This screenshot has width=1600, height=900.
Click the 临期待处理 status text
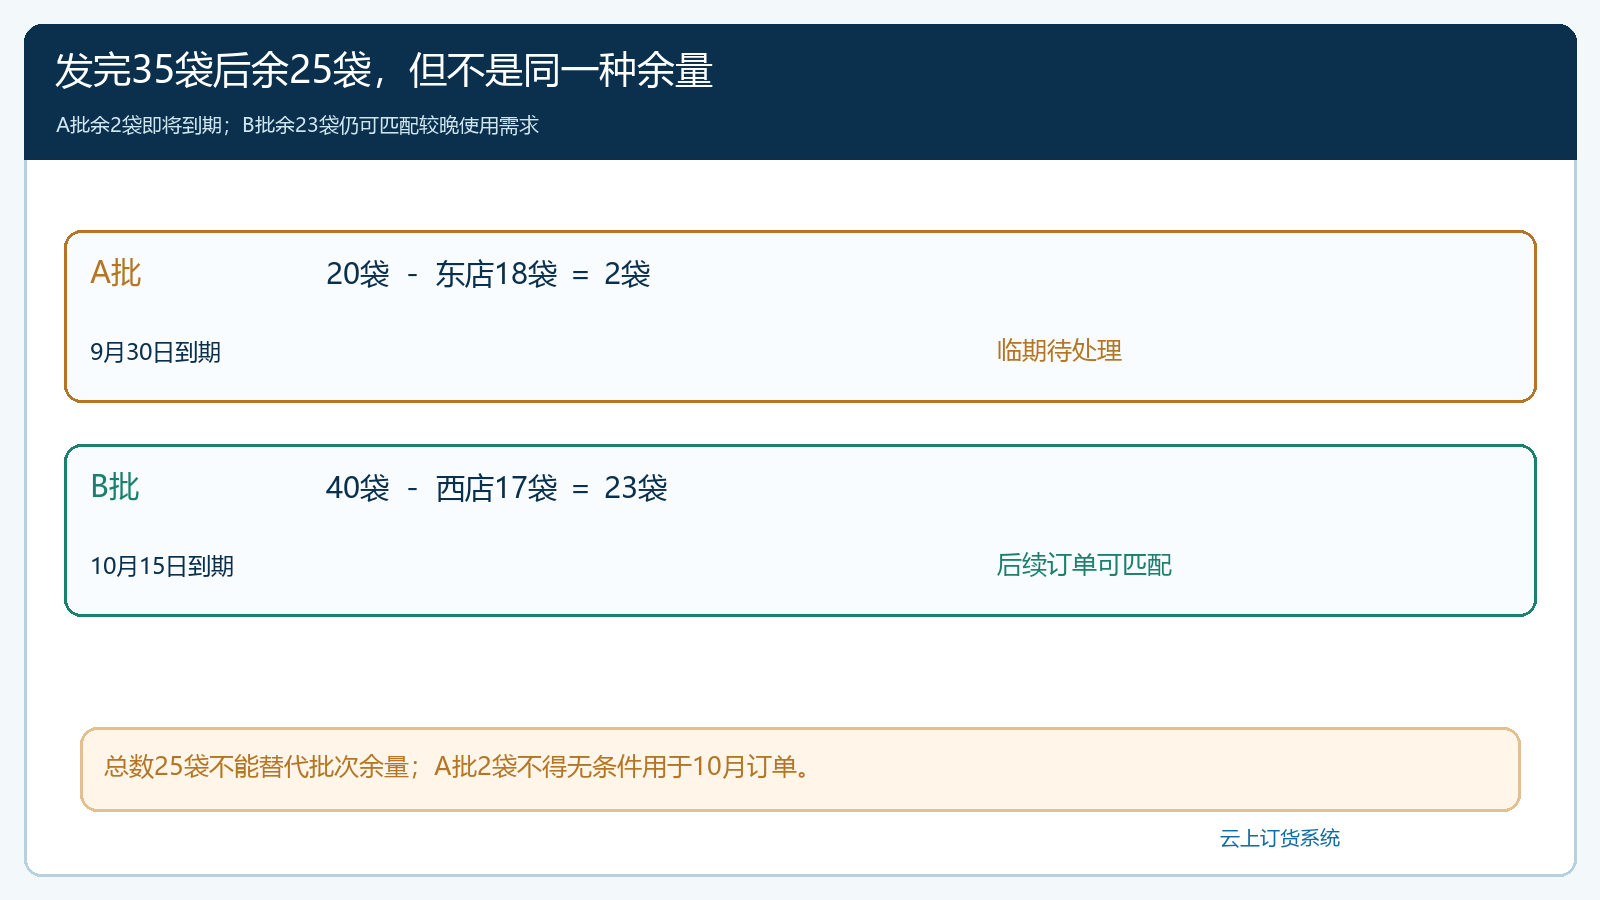tap(1059, 351)
